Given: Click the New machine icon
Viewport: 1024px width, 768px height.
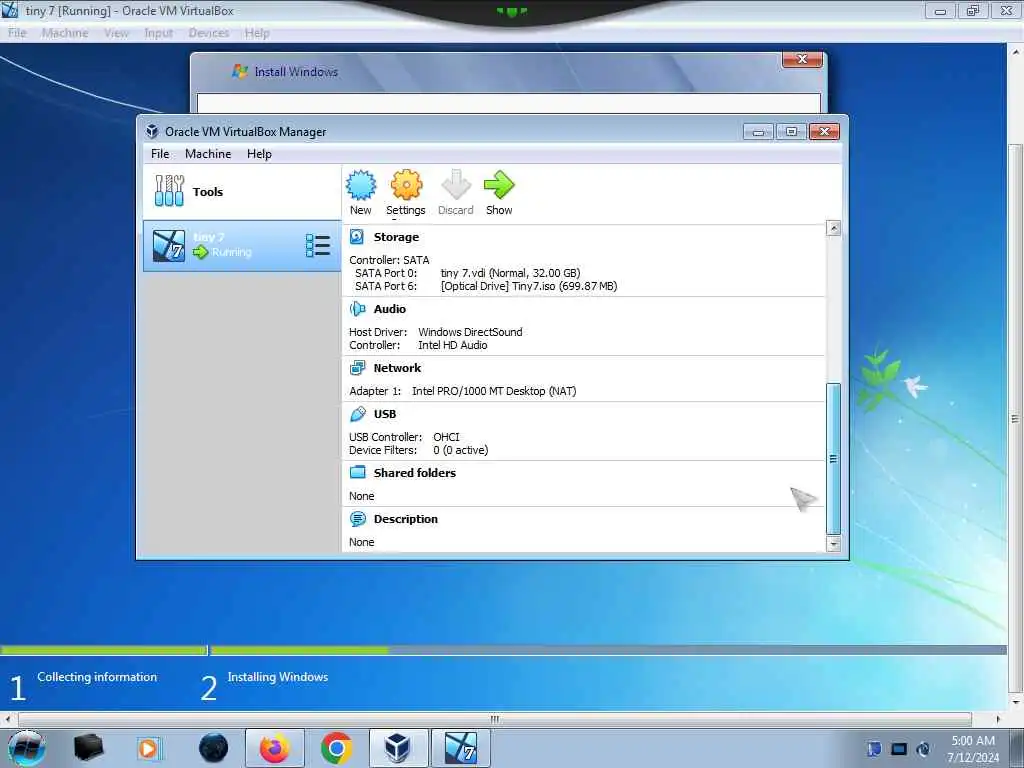Looking at the screenshot, I should click(x=360, y=185).
